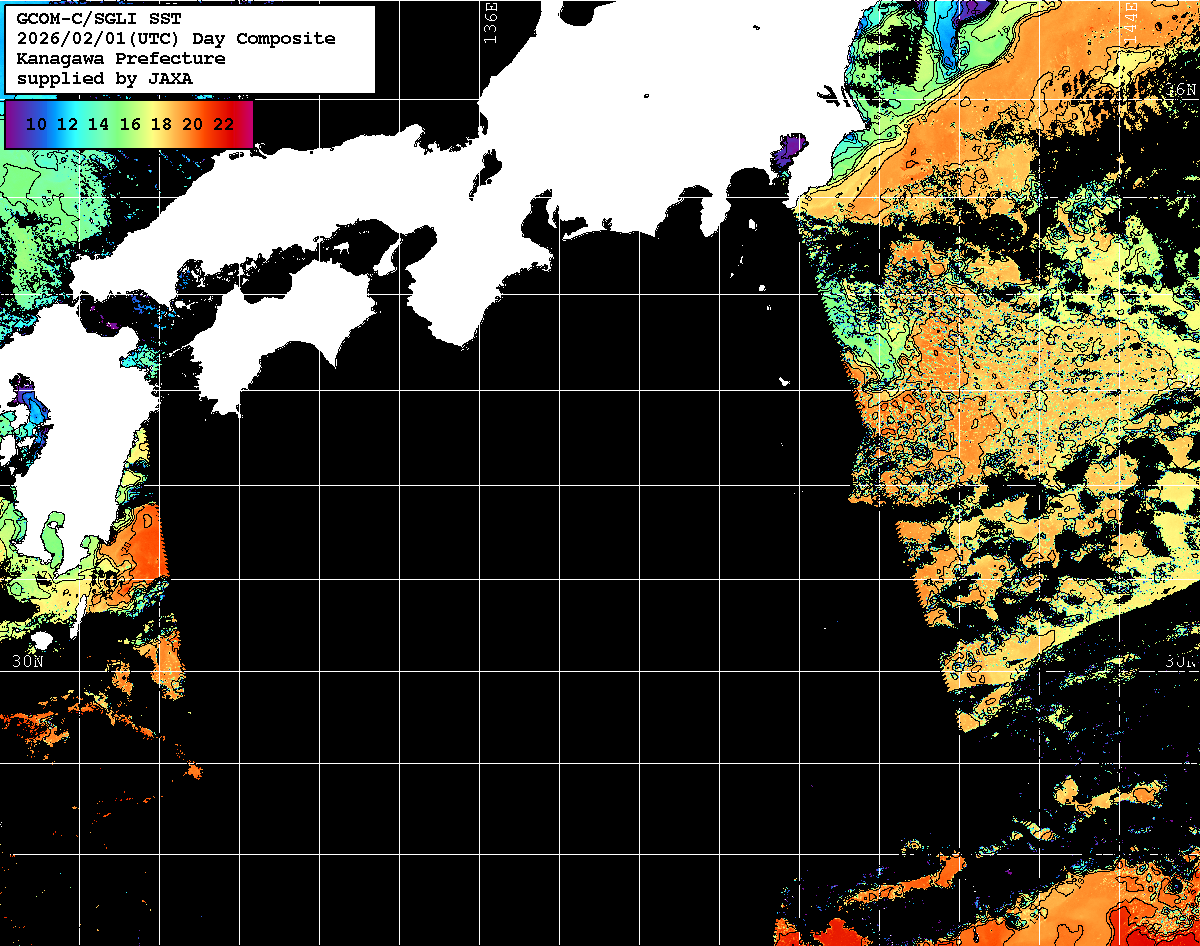Select the 14 degree mark on the legend

pyautogui.click(x=98, y=125)
